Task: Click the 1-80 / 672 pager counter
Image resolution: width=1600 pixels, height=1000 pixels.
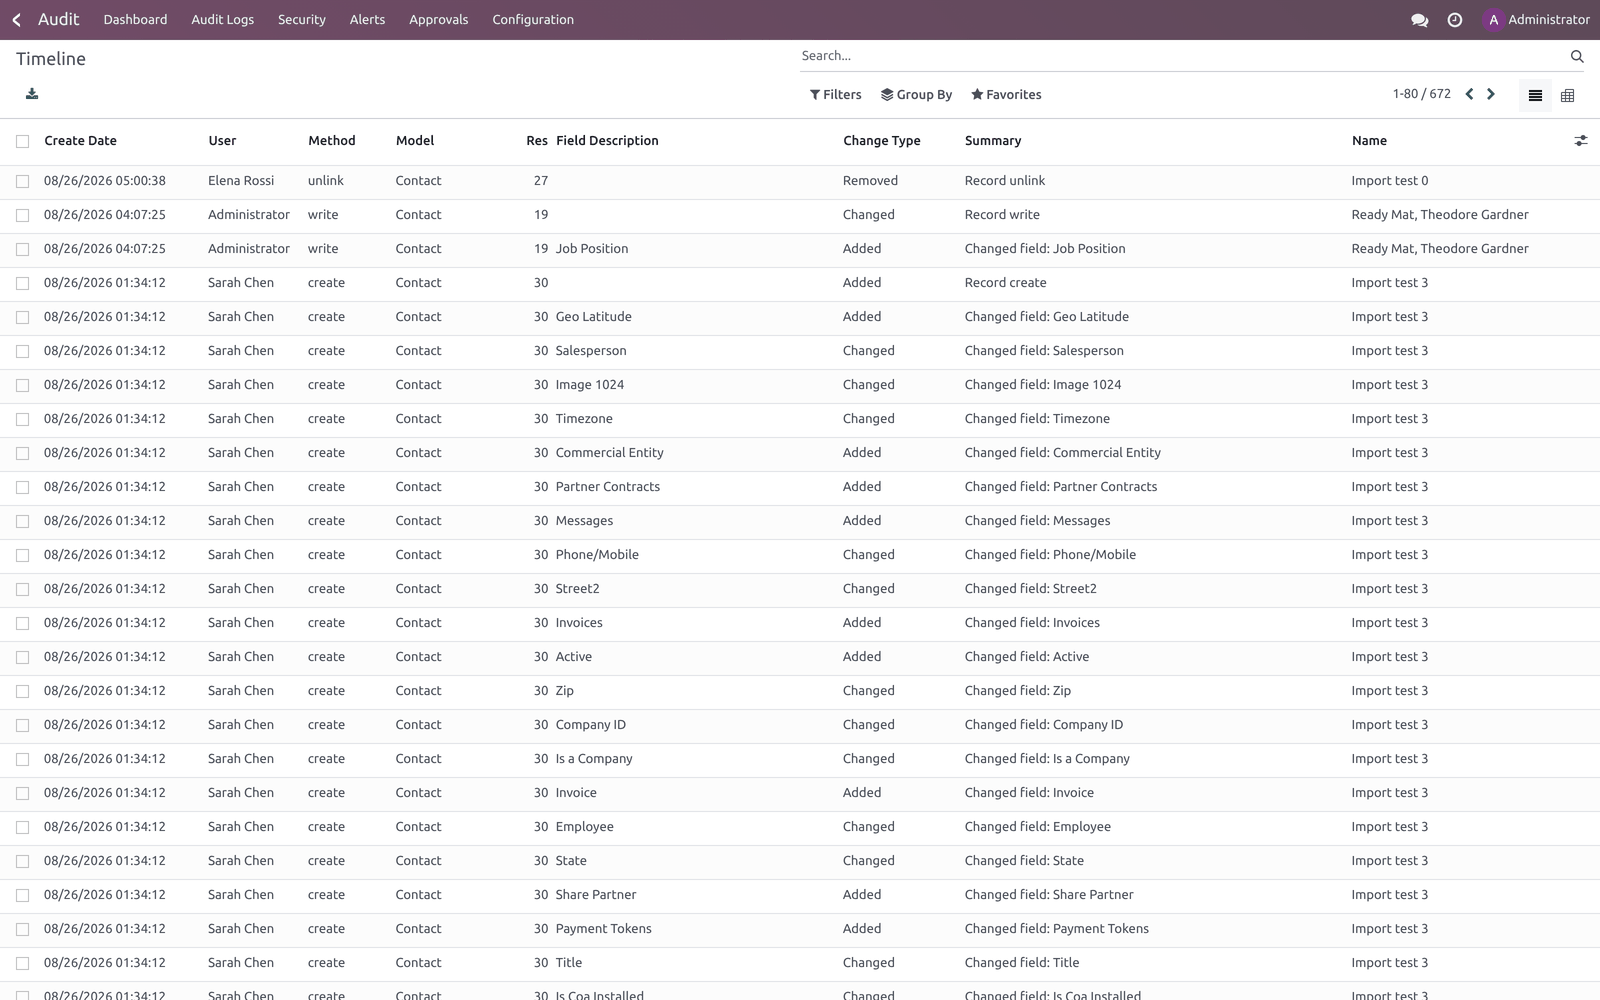Action: (1421, 94)
